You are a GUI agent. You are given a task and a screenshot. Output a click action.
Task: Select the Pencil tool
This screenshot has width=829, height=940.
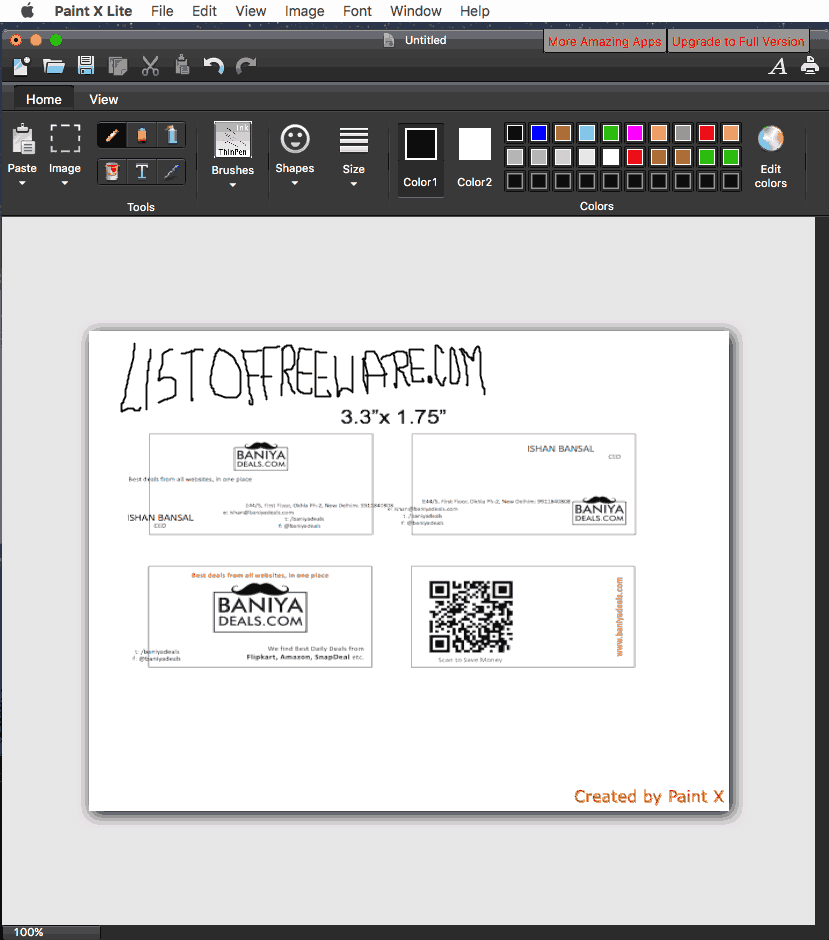pos(112,135)
